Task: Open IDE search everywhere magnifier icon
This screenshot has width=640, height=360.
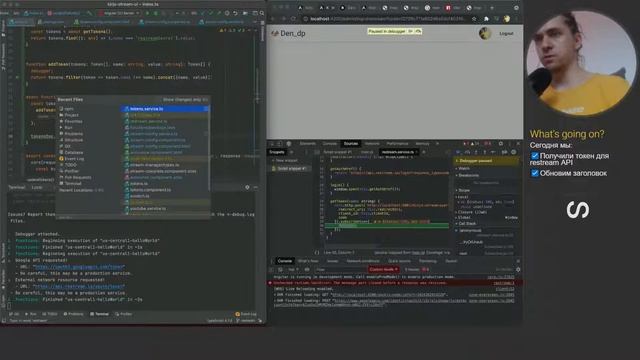Action: click(262, 13)
